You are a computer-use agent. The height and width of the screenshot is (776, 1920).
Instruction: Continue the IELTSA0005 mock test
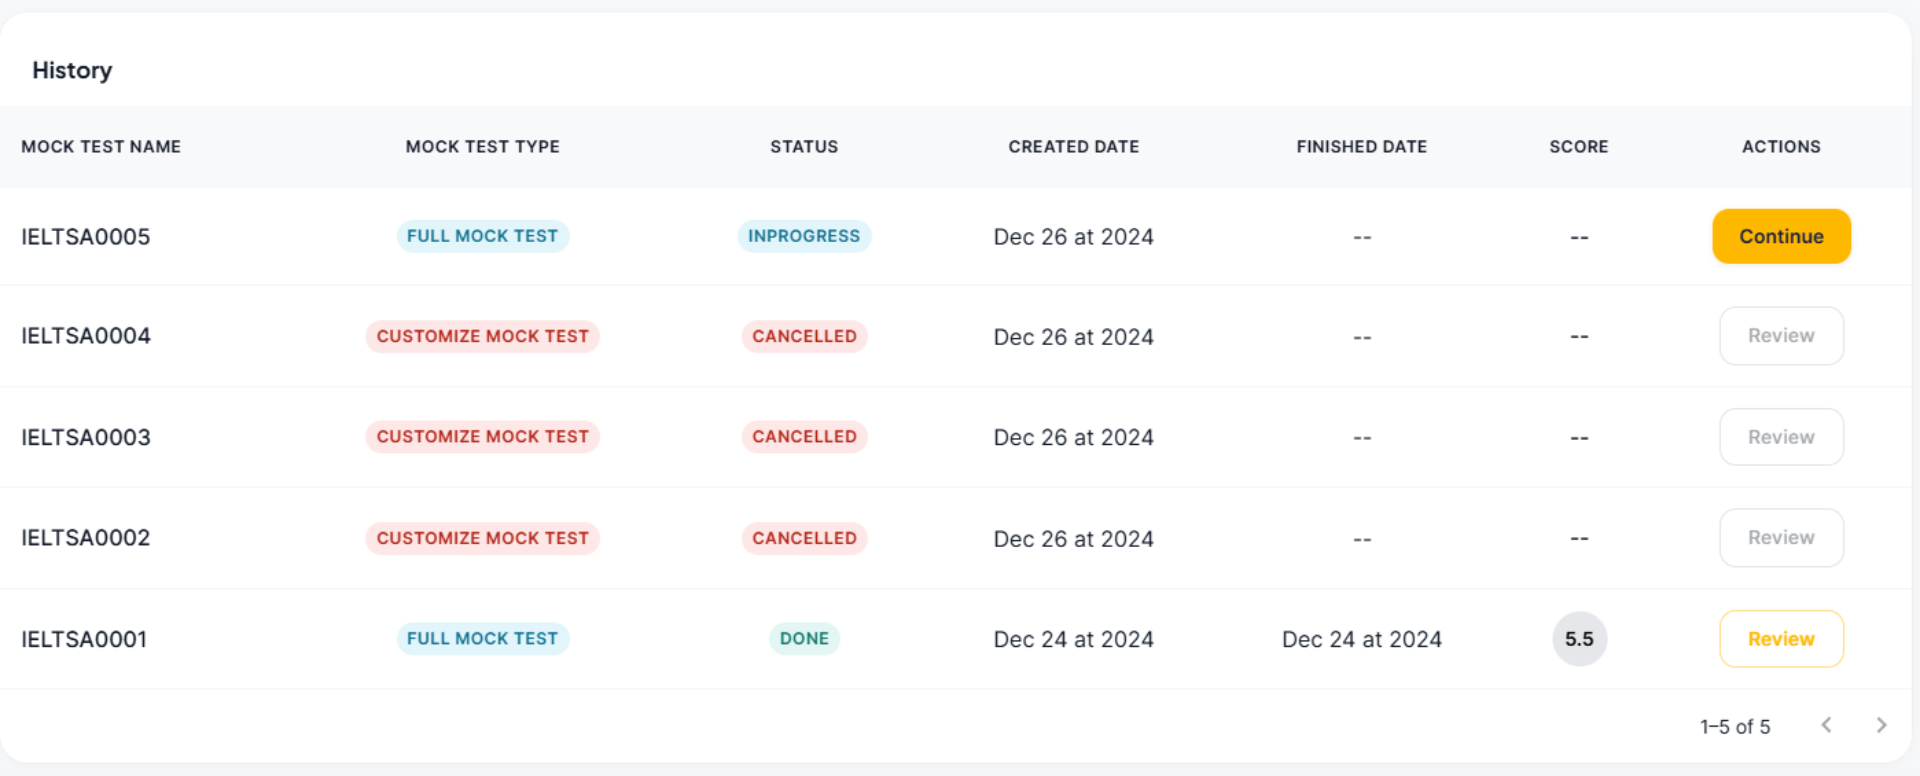point(1781,236)
